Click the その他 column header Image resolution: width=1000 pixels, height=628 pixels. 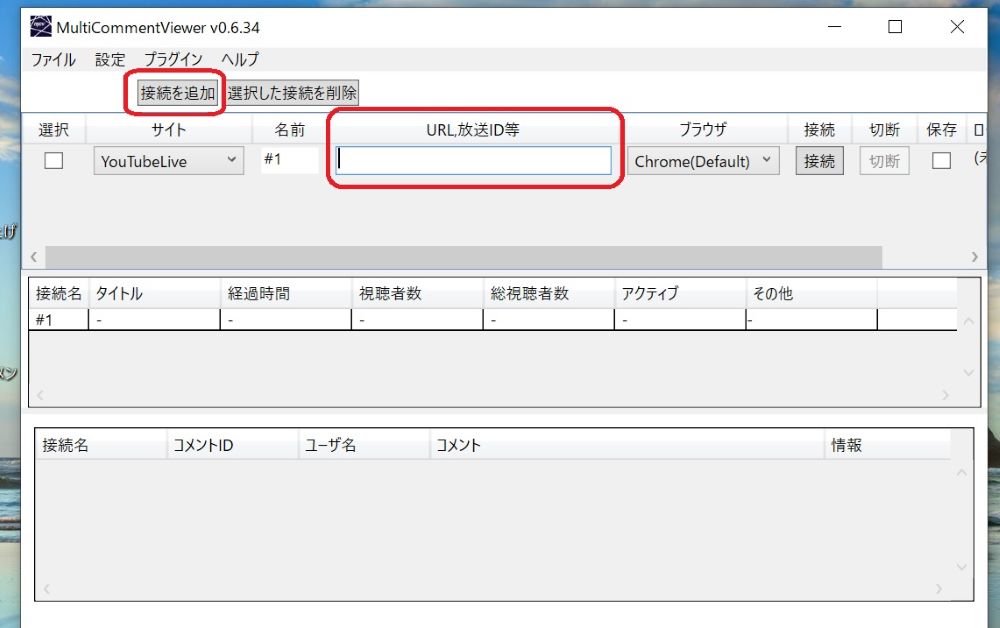click(811, 293)
